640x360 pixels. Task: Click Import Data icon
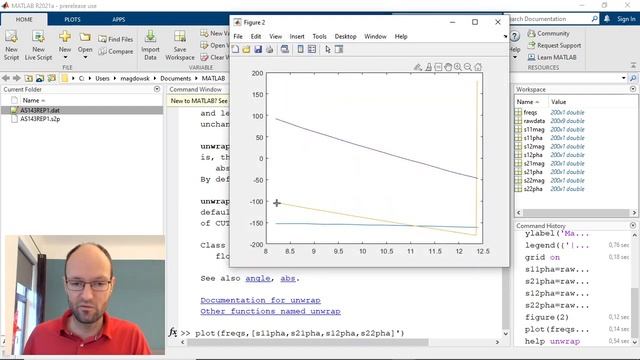tap(150, 45)
